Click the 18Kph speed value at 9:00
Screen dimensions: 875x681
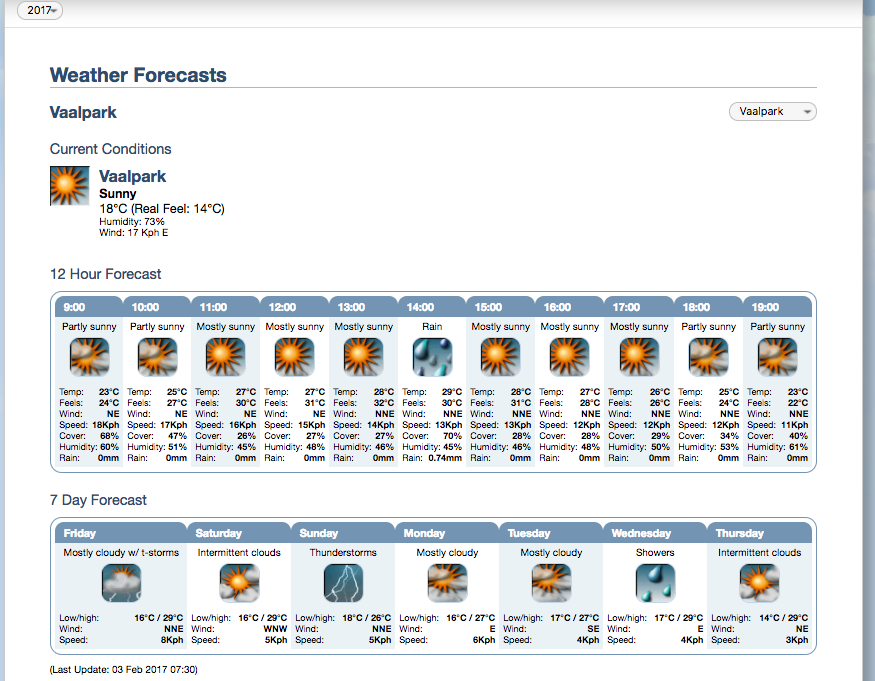(106, 425)
